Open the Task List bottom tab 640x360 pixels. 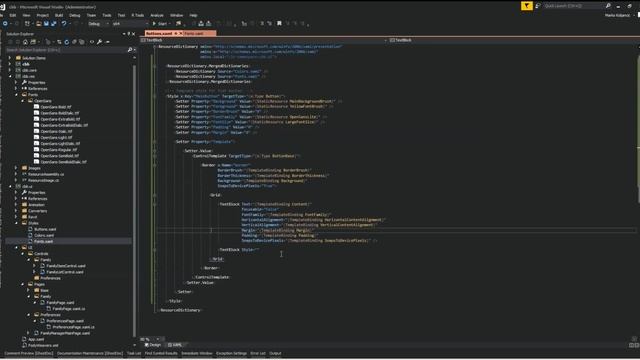click(134, 353)
